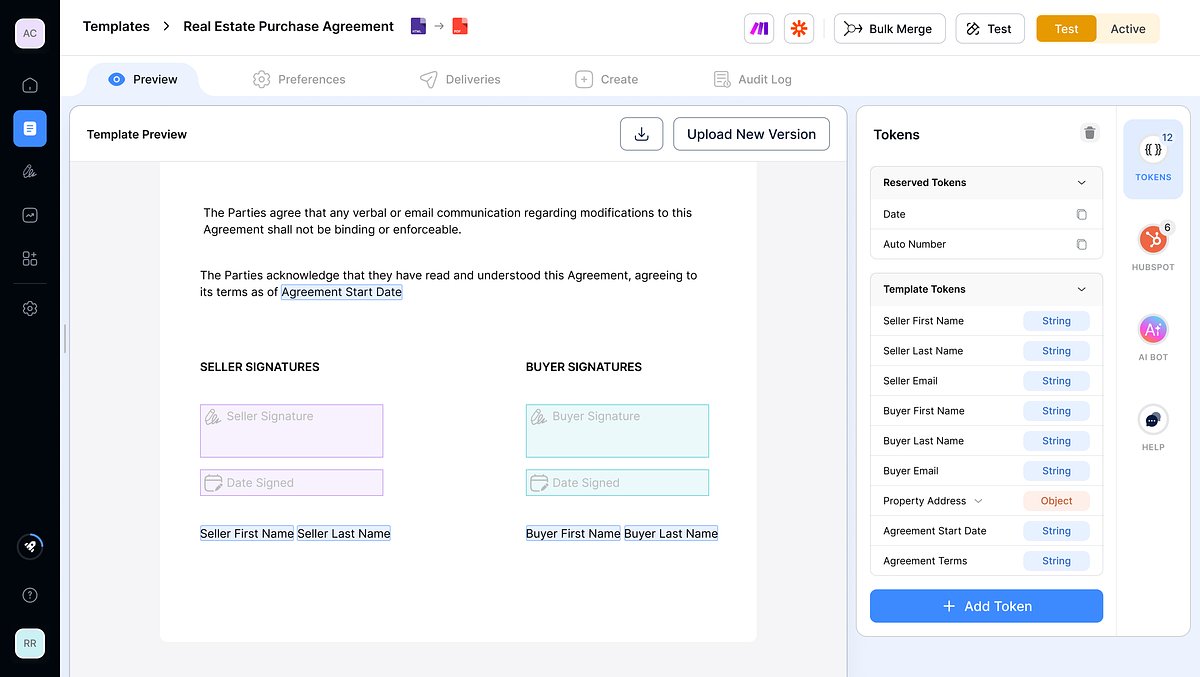Select Test mode in the status toggle
This screenshot has height=677, width=1200.
point(1065,29)
